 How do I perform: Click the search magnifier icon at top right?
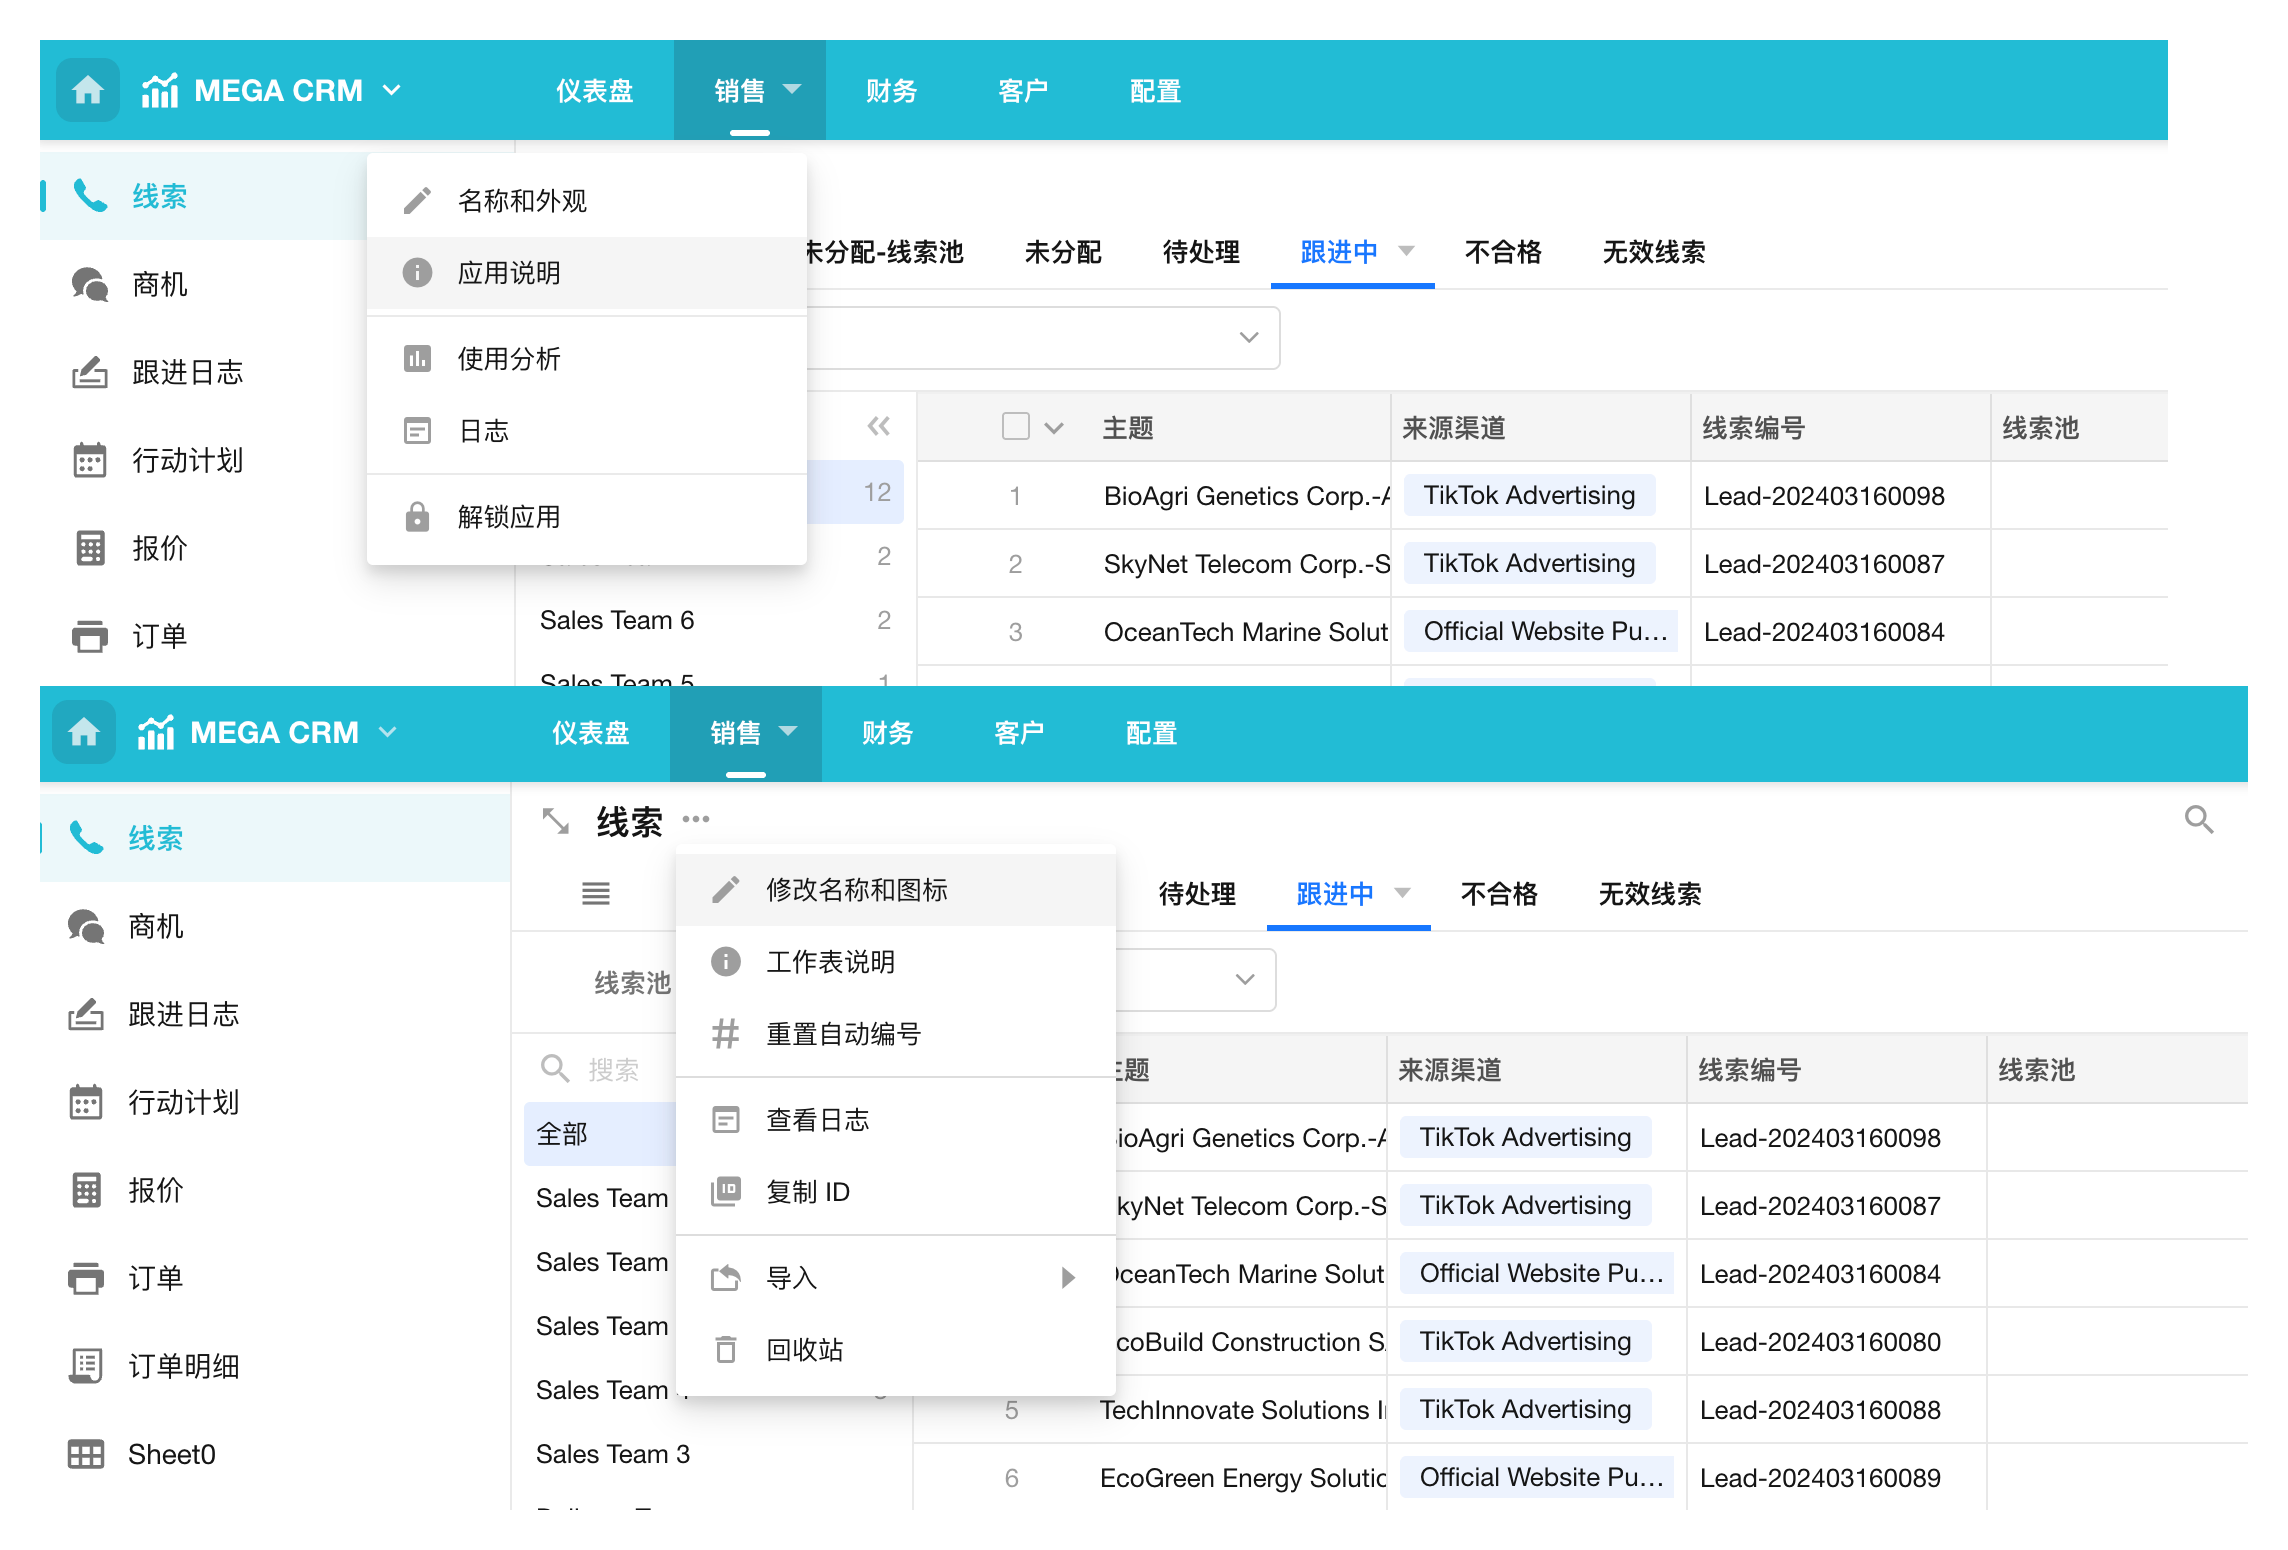point(2198,820)
